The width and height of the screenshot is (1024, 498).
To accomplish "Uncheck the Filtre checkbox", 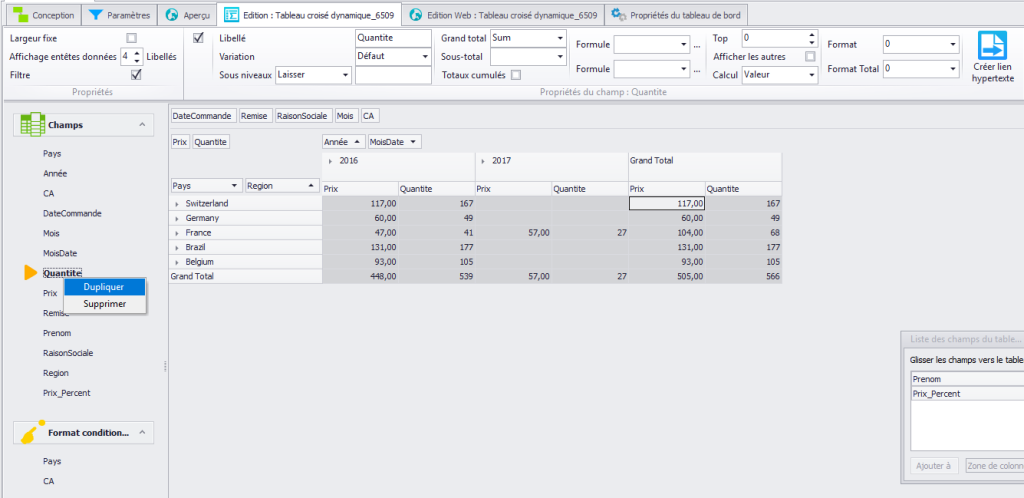I will (136, 75).
